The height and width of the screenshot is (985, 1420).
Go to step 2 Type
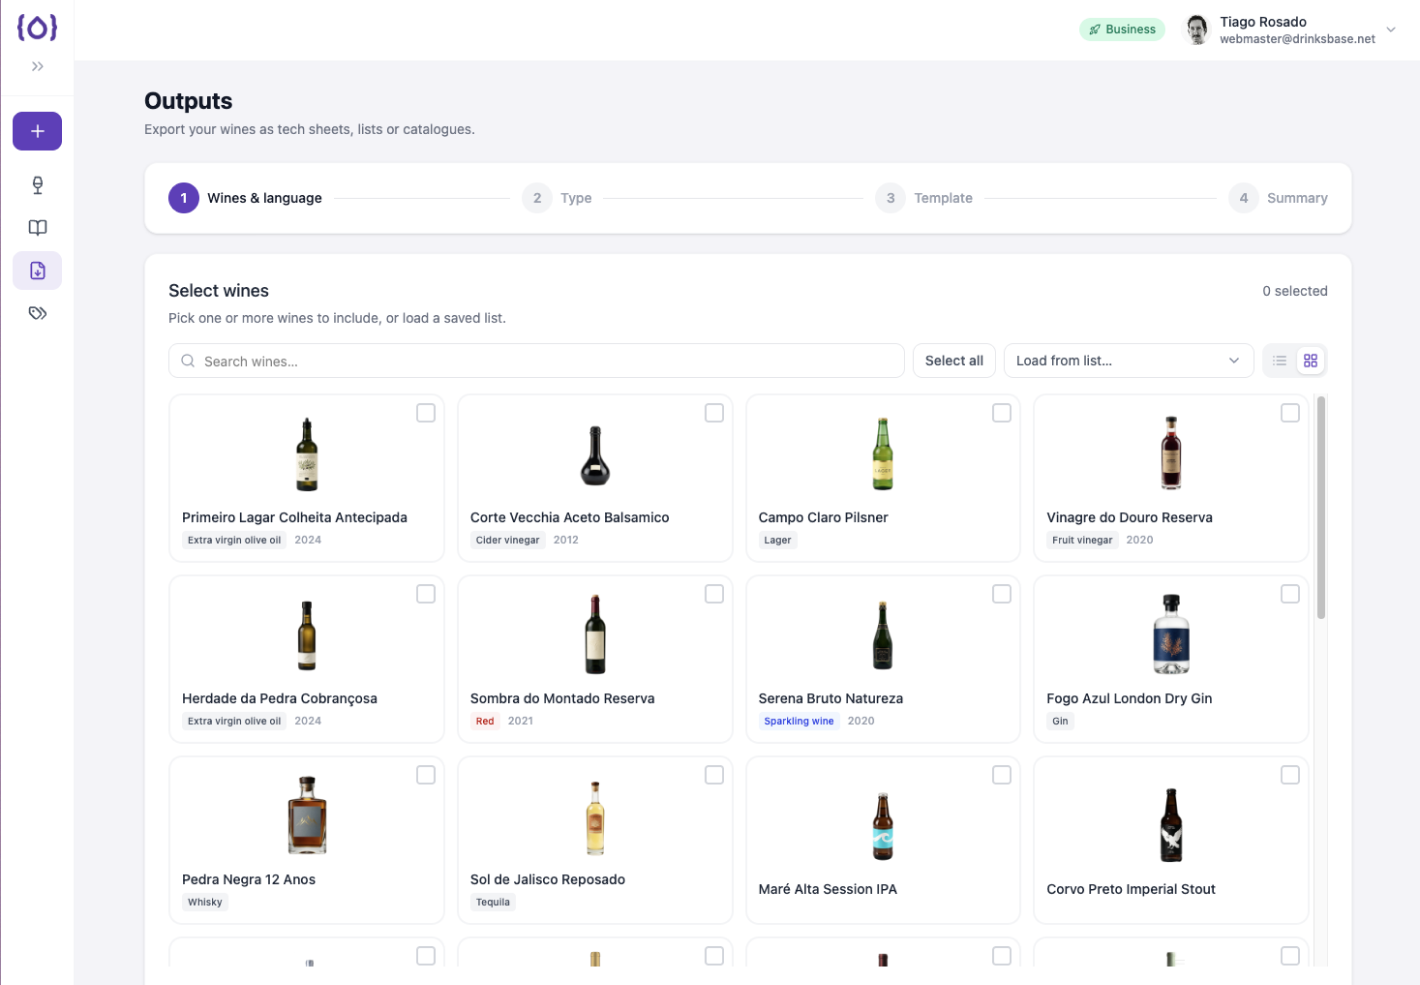557,198
